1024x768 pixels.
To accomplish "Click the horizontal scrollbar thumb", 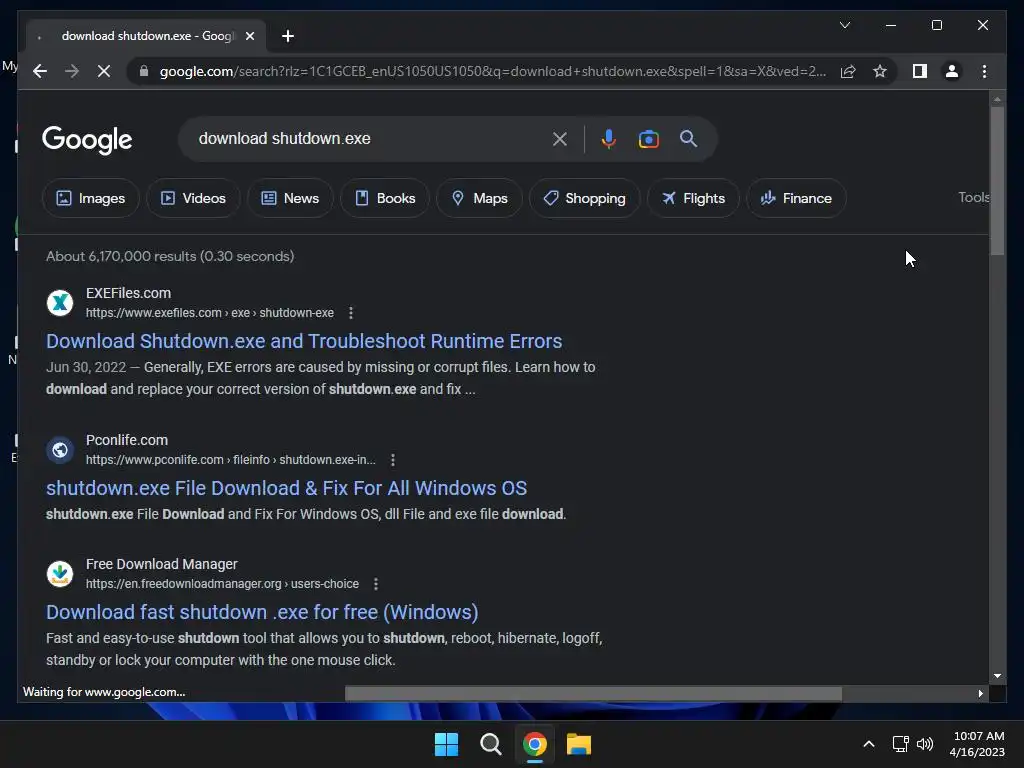I will tap(593, 693).
